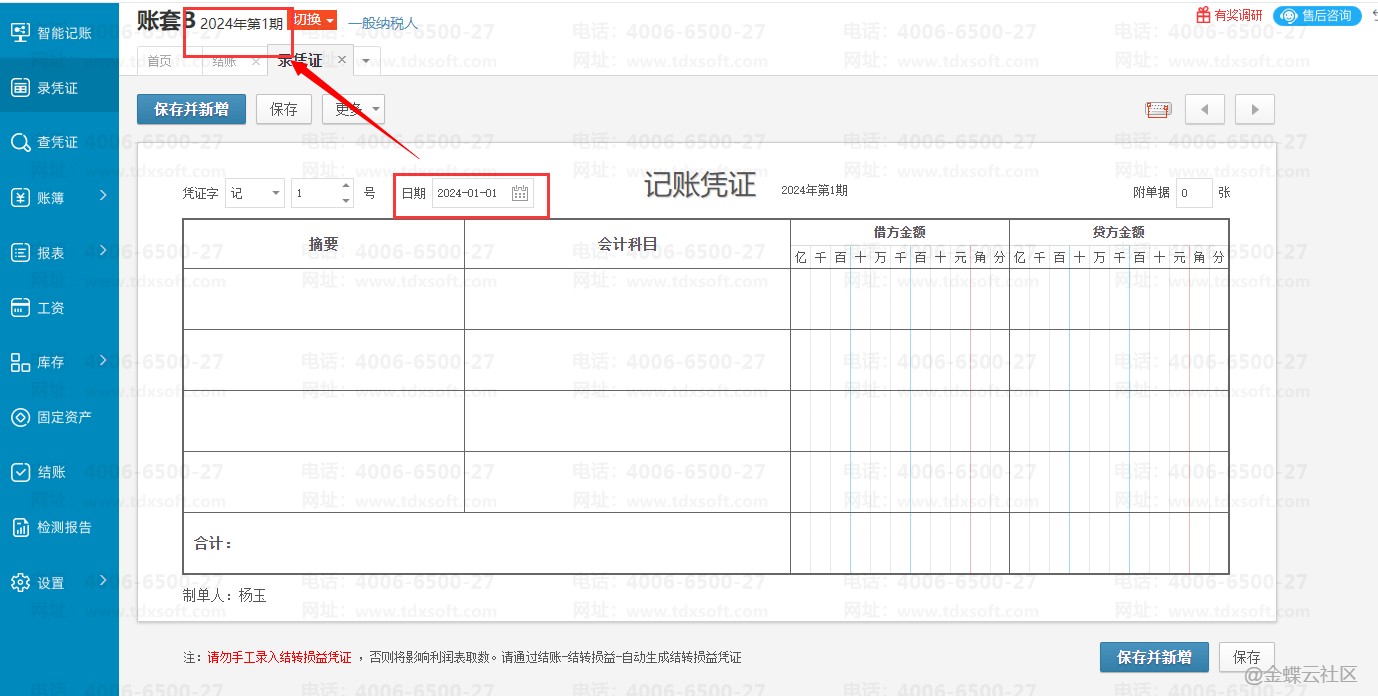Expand the 设置 sidebar submenu
The image size is (1378, 696).
[x=104, y=580]
